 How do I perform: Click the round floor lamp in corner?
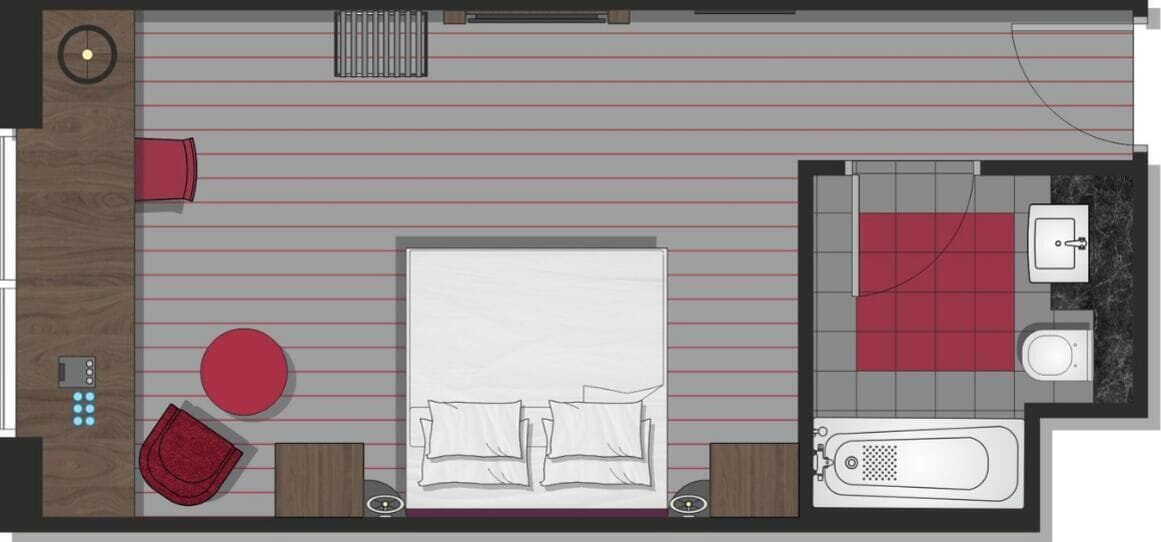pos(87,54)
